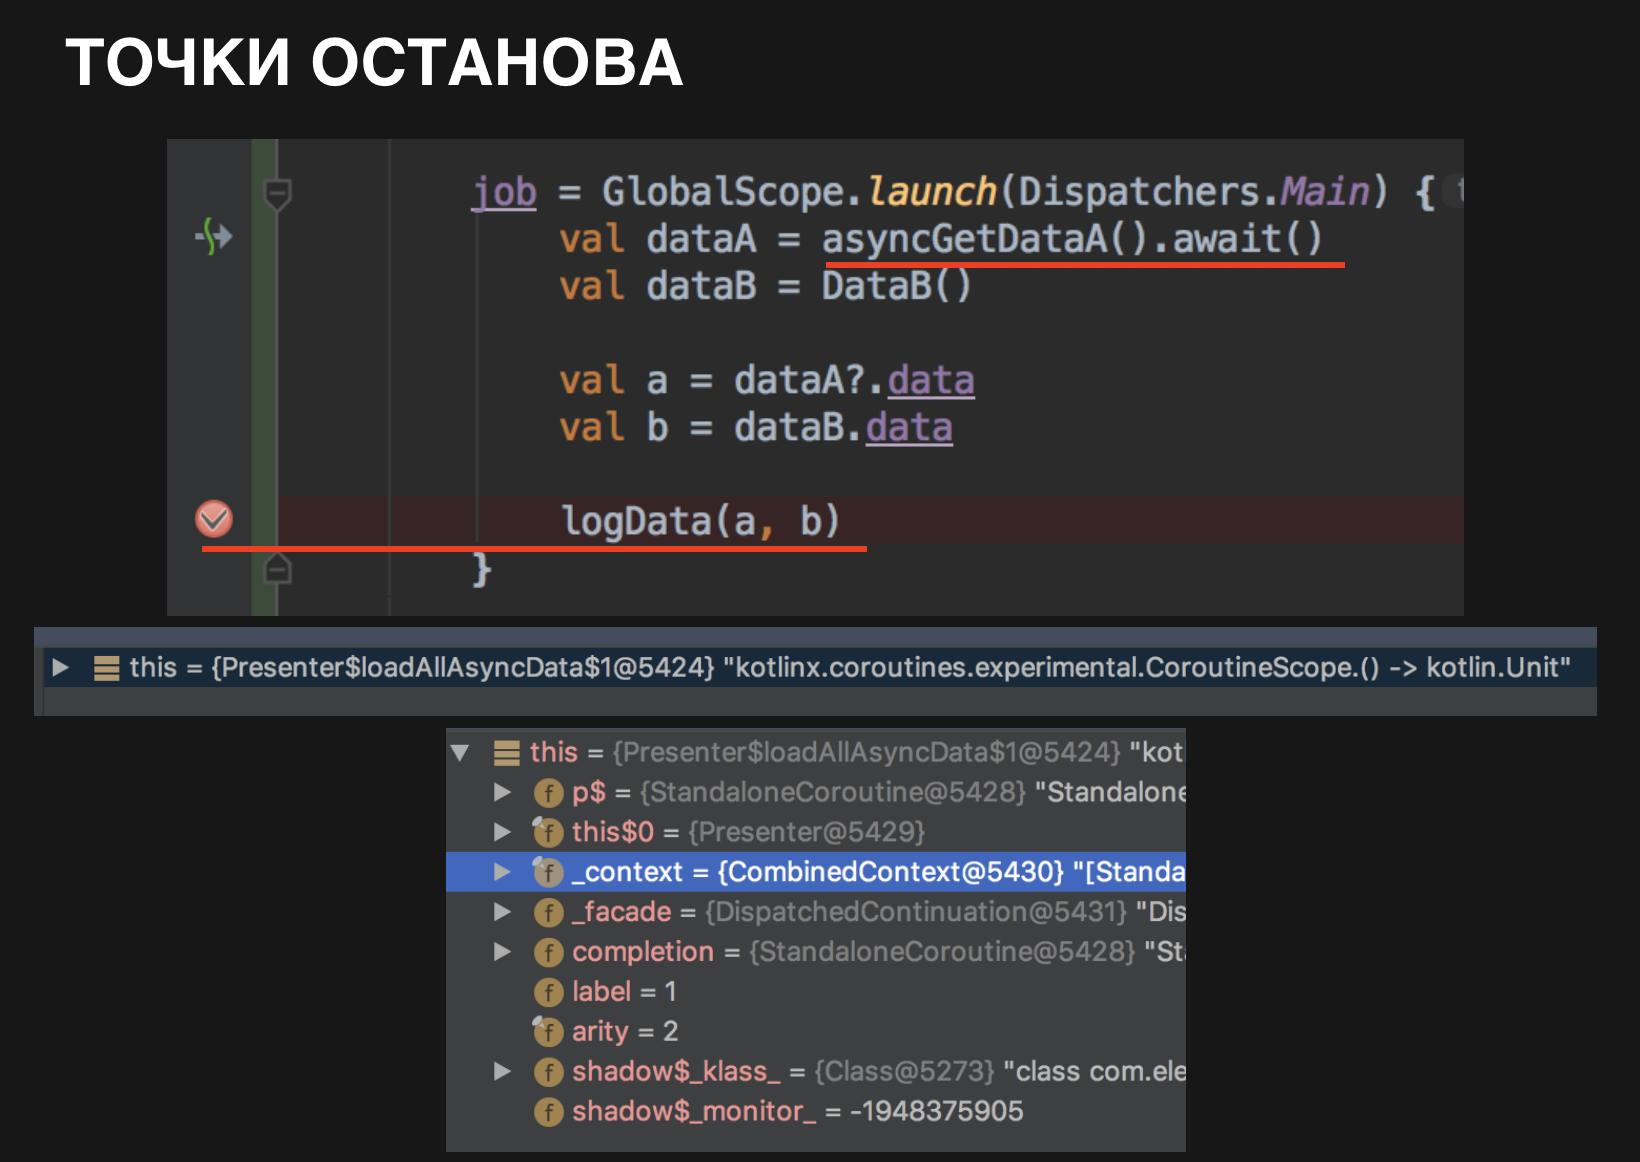Expand the collapsed 'this' variable row
This screenshot has height=1162, width=1640.
point(60,667)
